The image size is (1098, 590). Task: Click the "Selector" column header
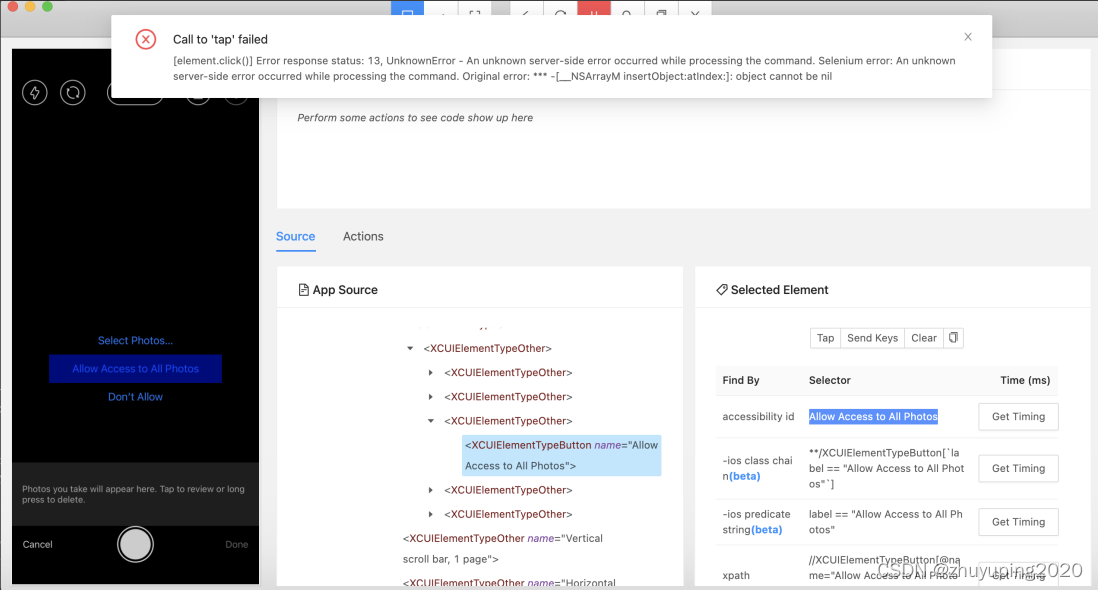point(830,380)
